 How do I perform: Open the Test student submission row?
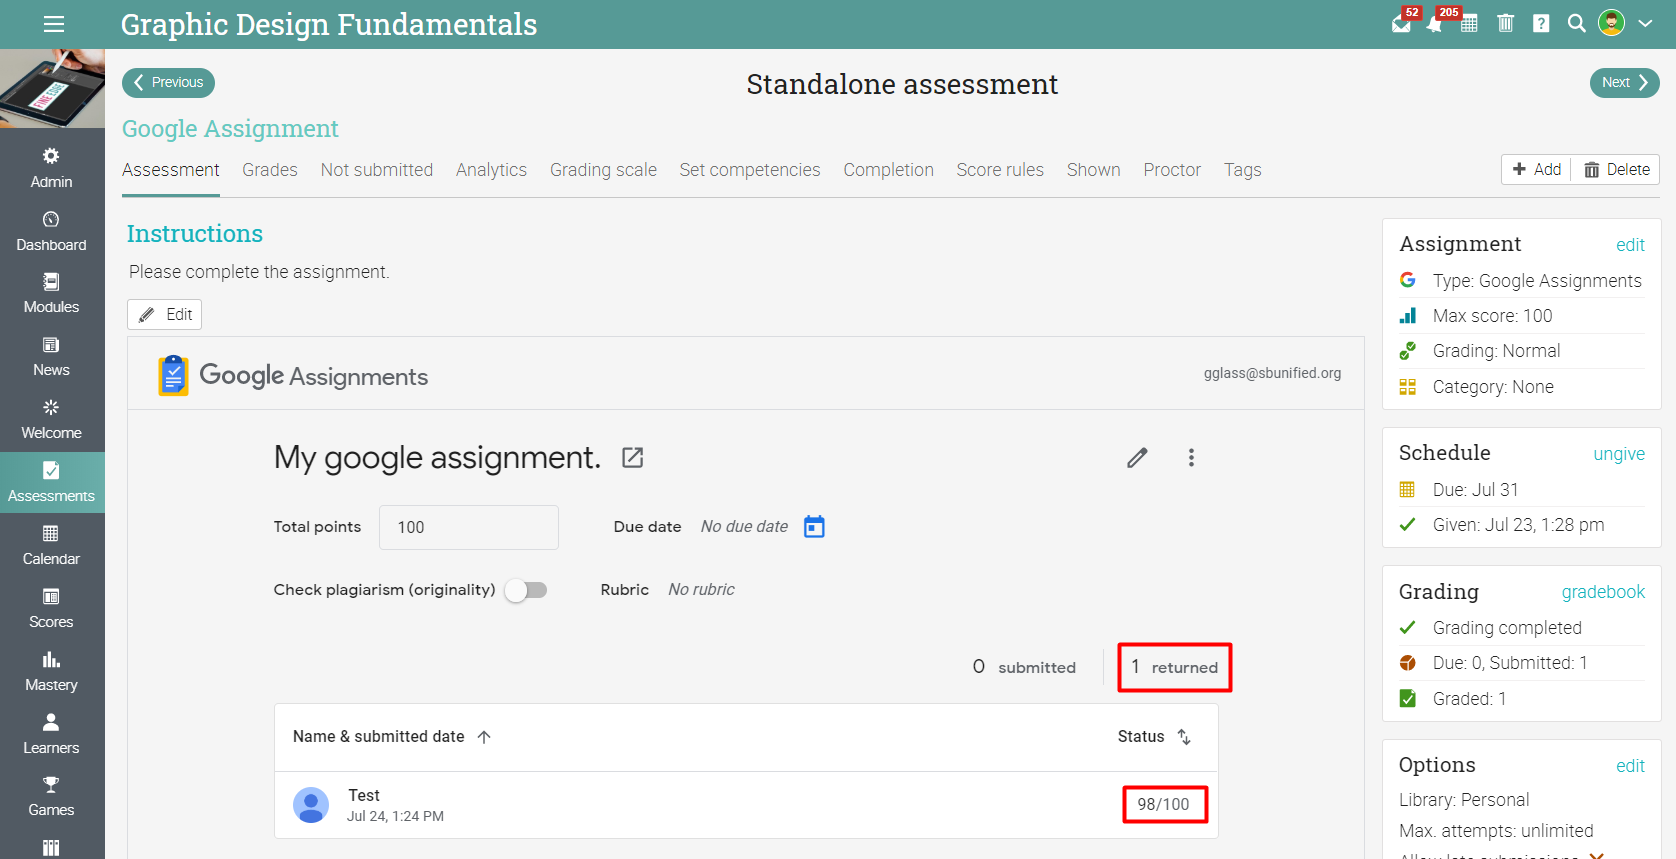(x=746, y=805)
